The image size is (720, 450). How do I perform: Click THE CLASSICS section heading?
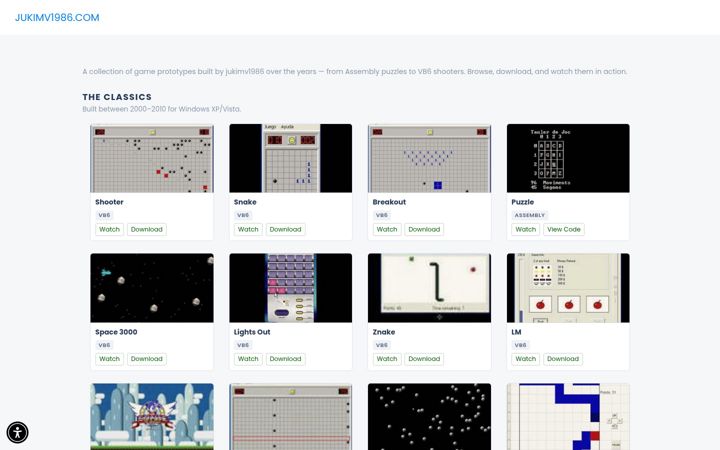(x=117, y=97)
